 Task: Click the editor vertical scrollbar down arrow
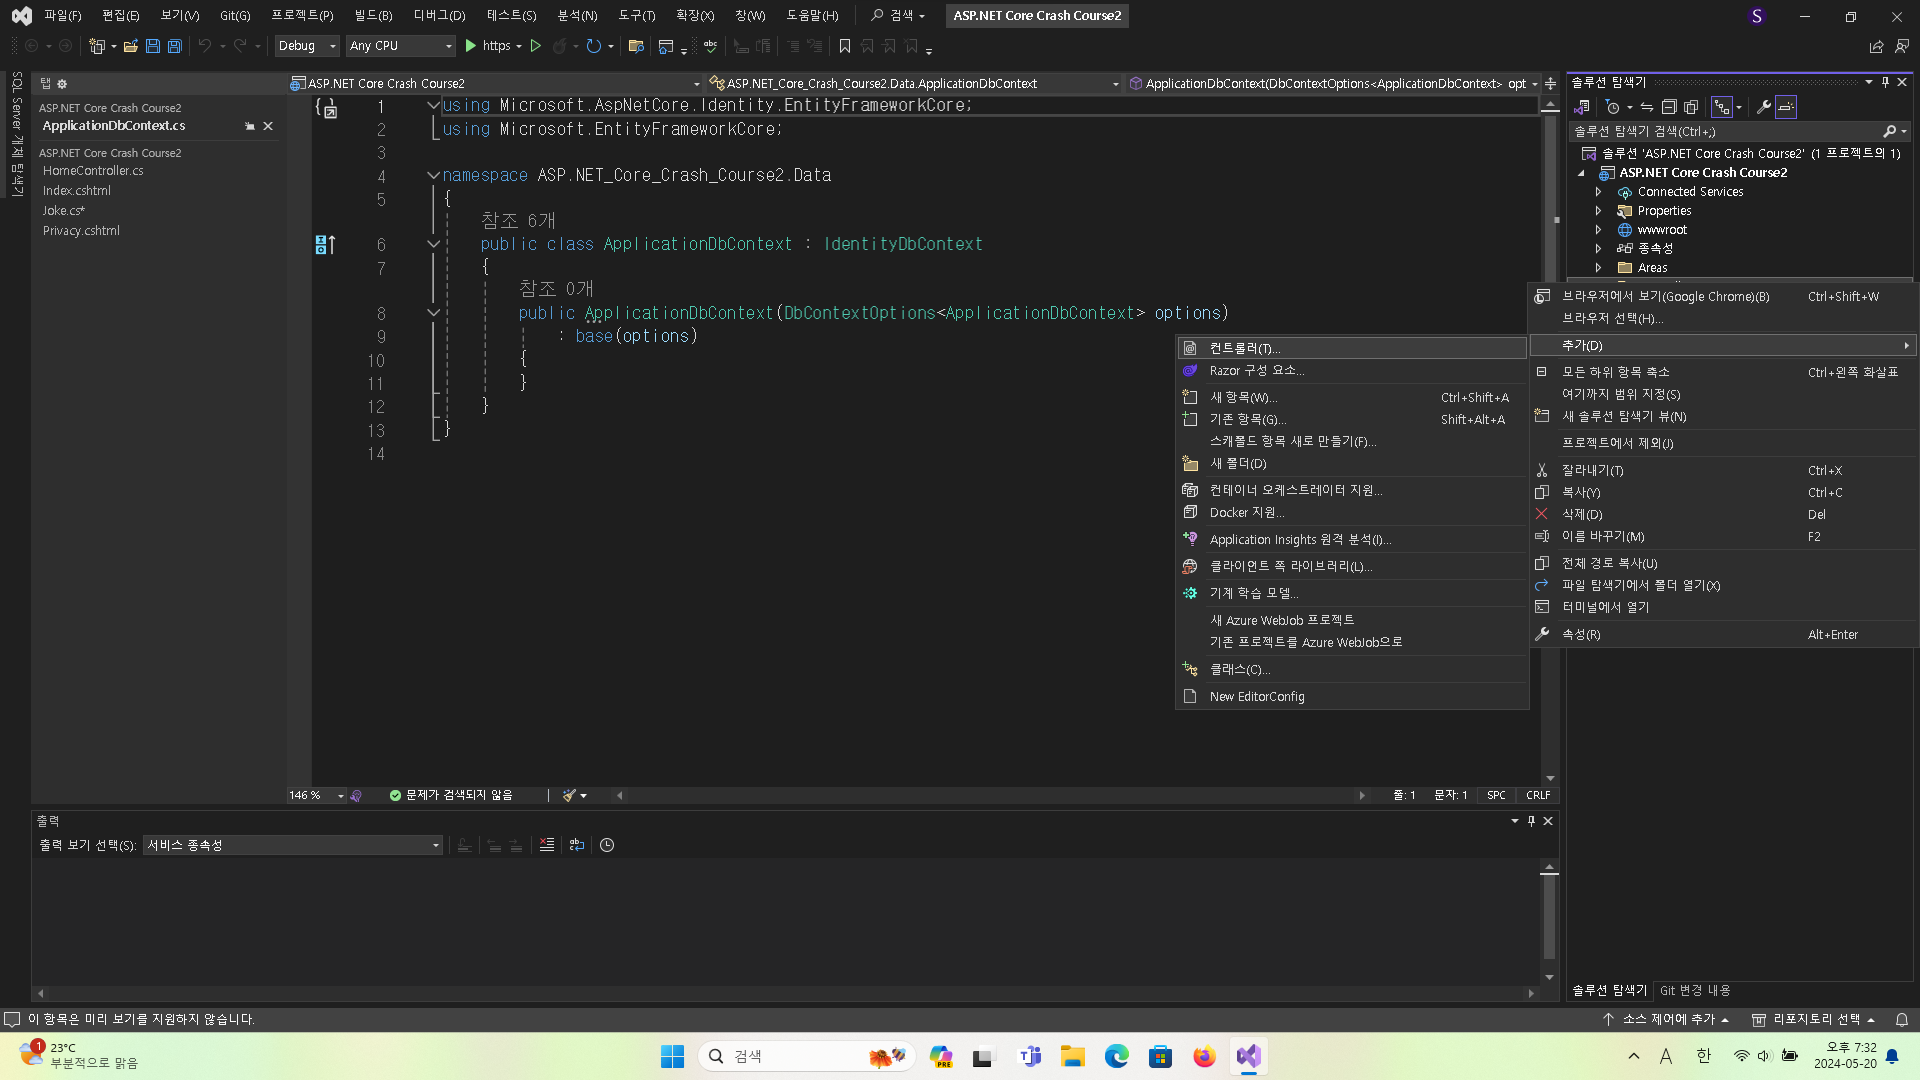pos(1550,778)
